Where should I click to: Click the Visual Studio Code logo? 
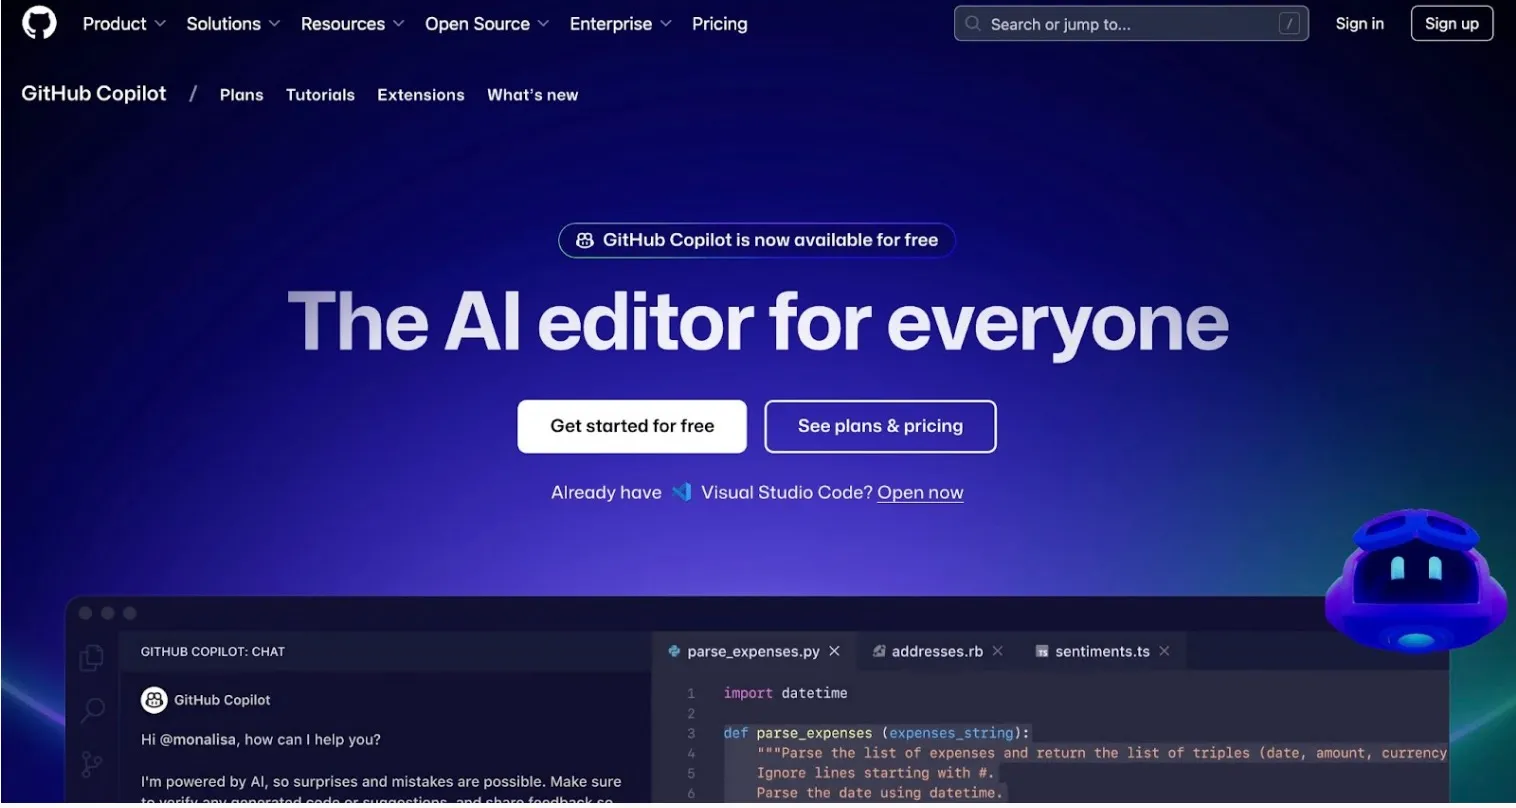coord(682,492)
